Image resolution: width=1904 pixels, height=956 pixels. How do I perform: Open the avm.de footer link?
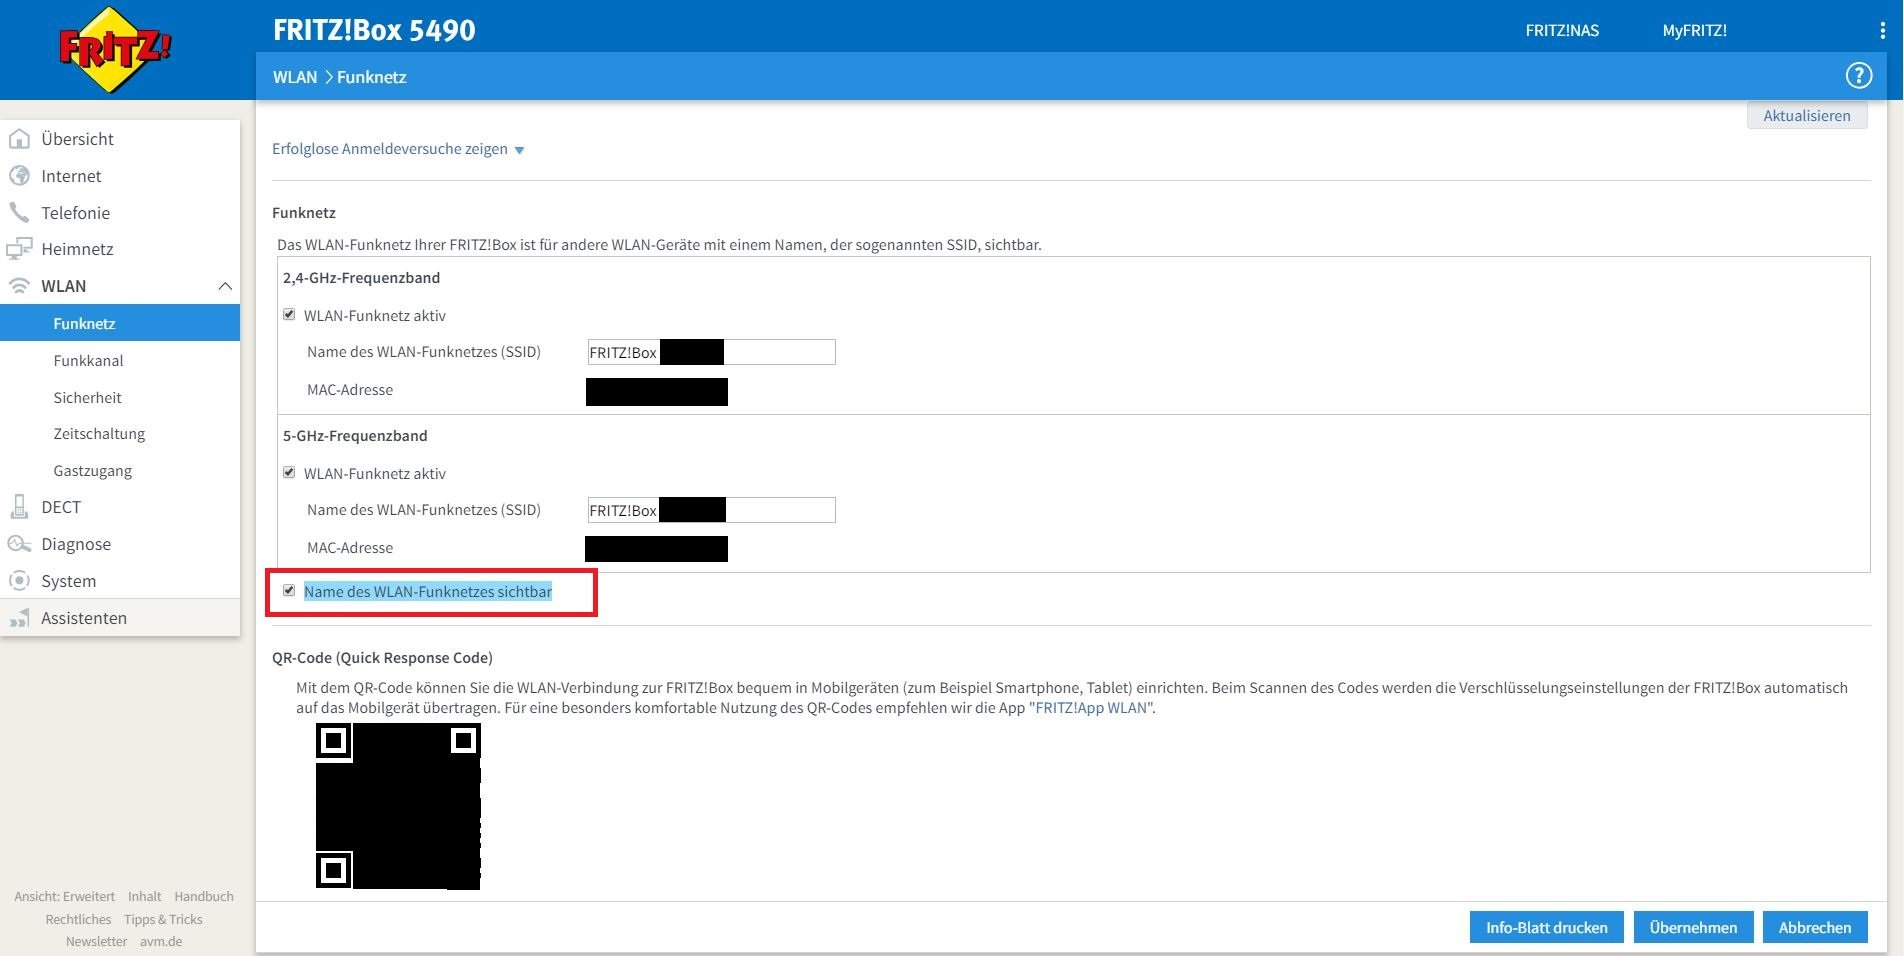[161, 941]
